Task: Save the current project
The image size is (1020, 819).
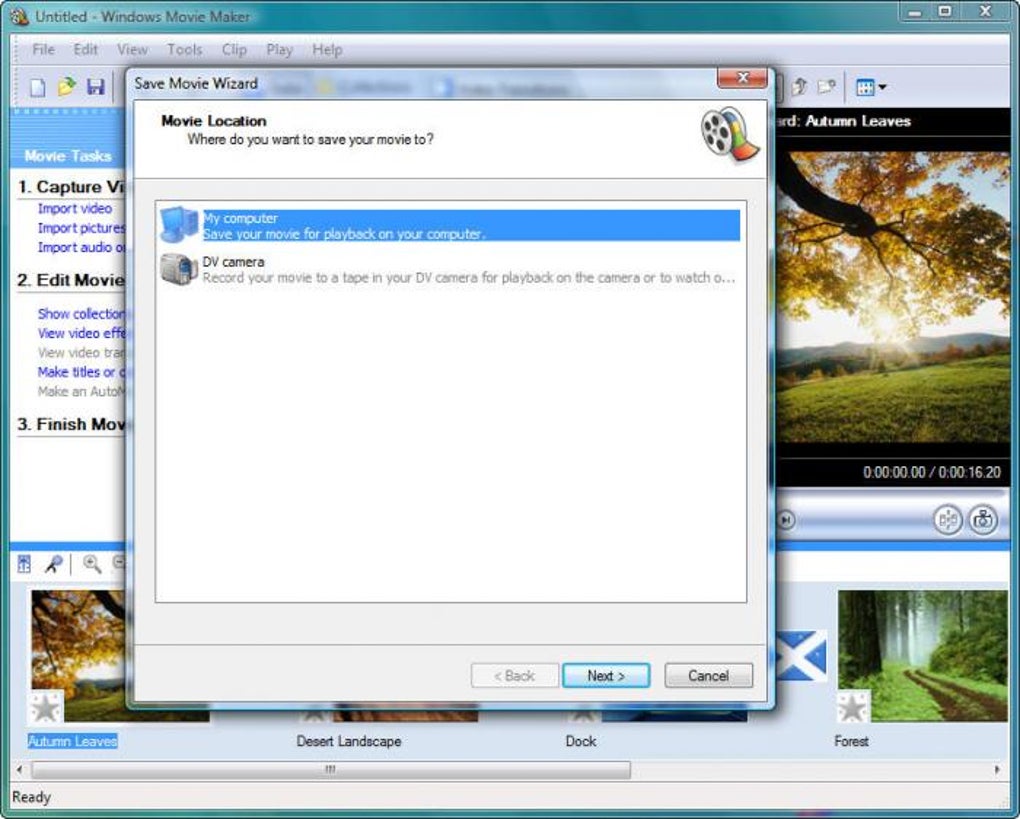Action: (x=94, y=88)
